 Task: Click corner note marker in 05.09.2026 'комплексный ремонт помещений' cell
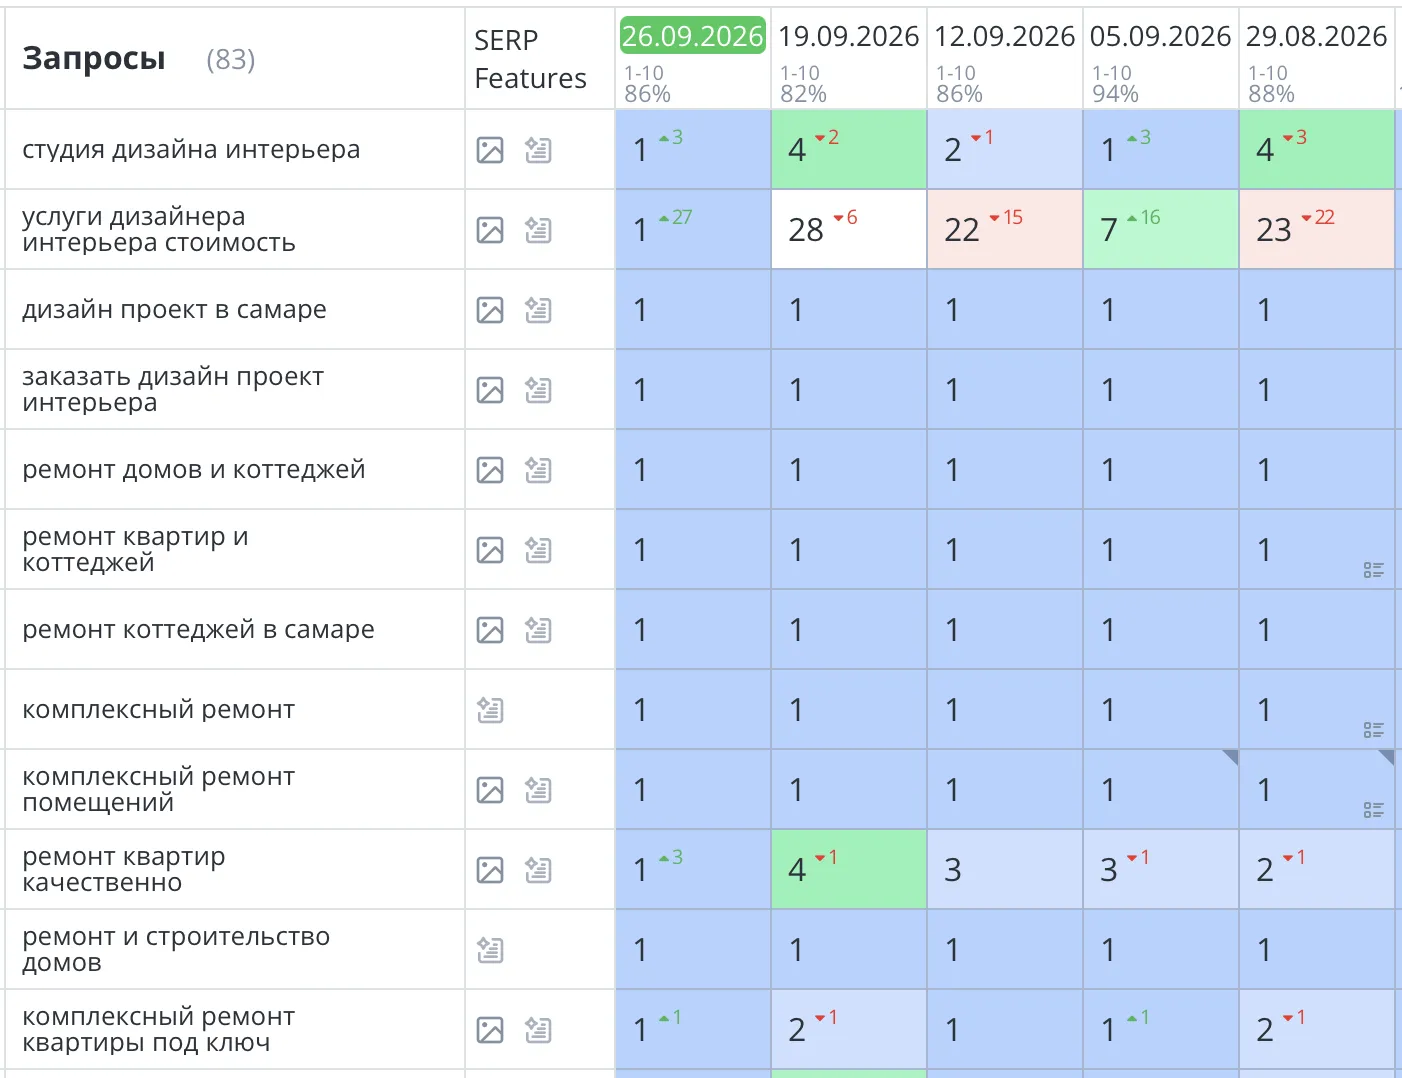[x=1231, y=757]
